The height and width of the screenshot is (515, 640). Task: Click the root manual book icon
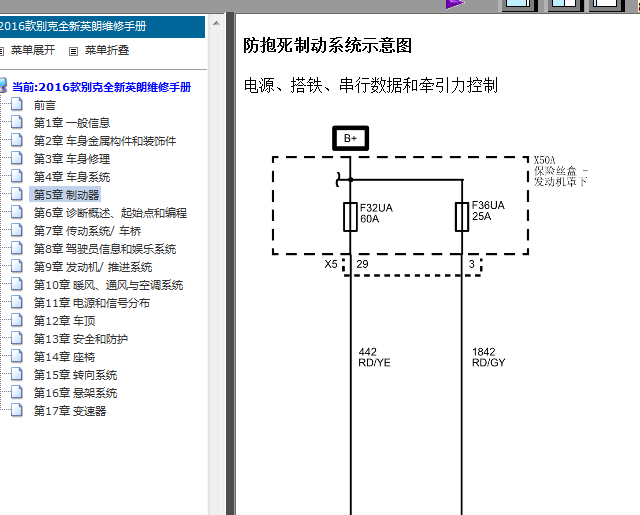pyautogui.click(x=3, y=86)
